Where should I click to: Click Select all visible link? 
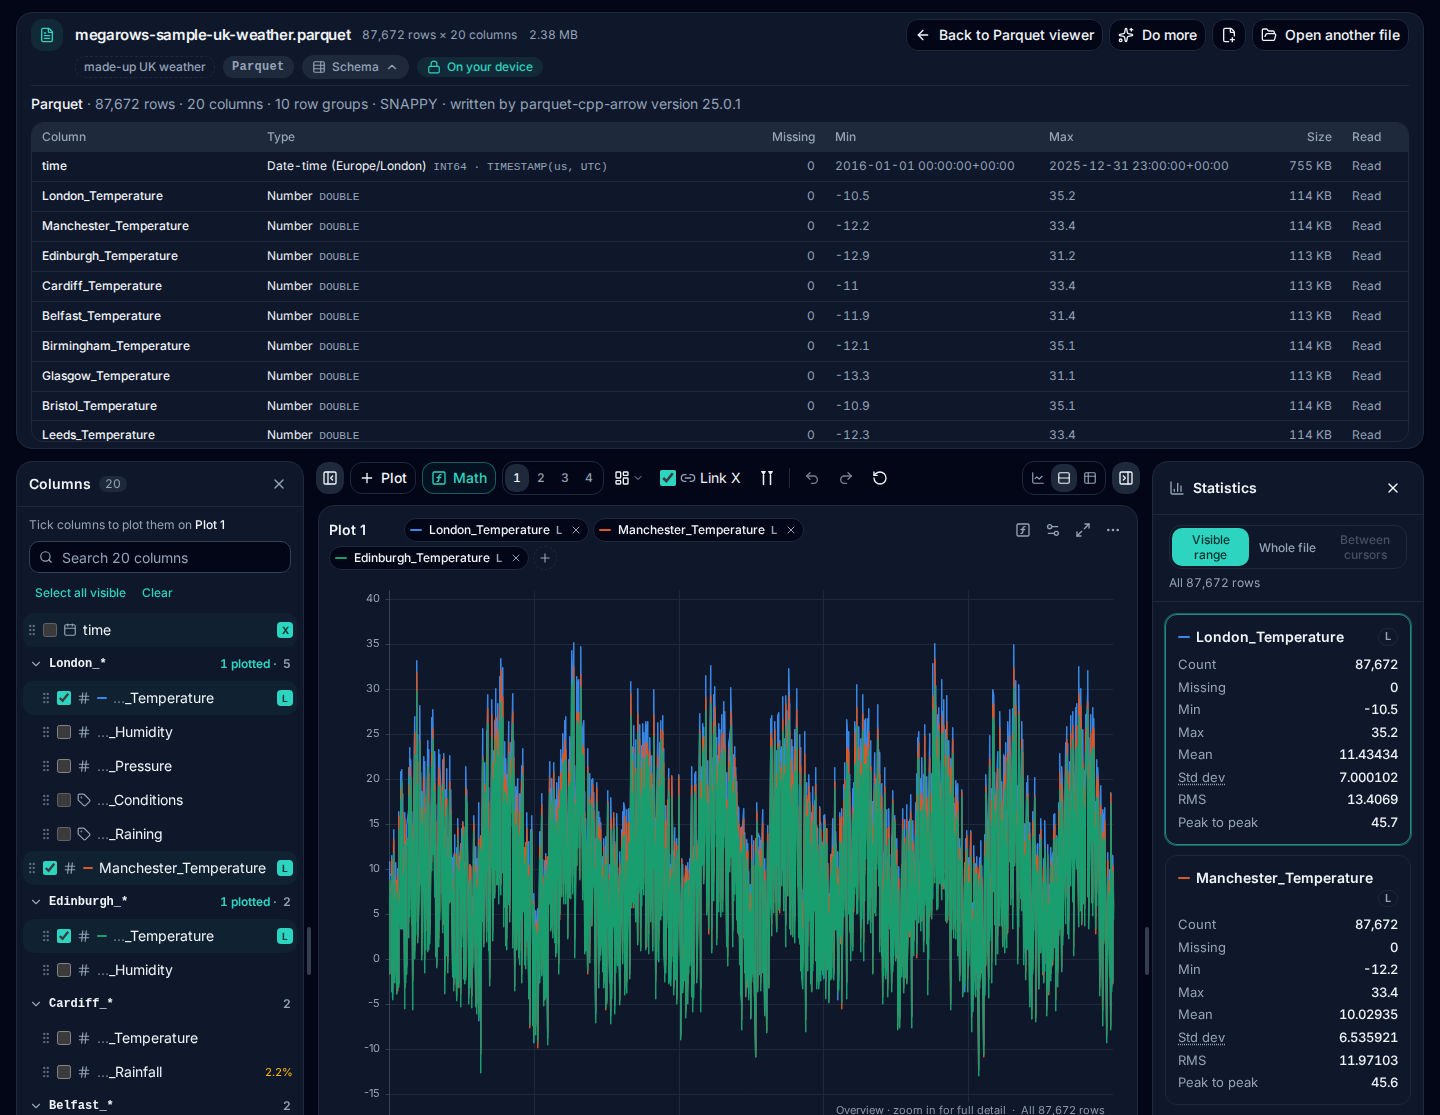coord(80,593)
